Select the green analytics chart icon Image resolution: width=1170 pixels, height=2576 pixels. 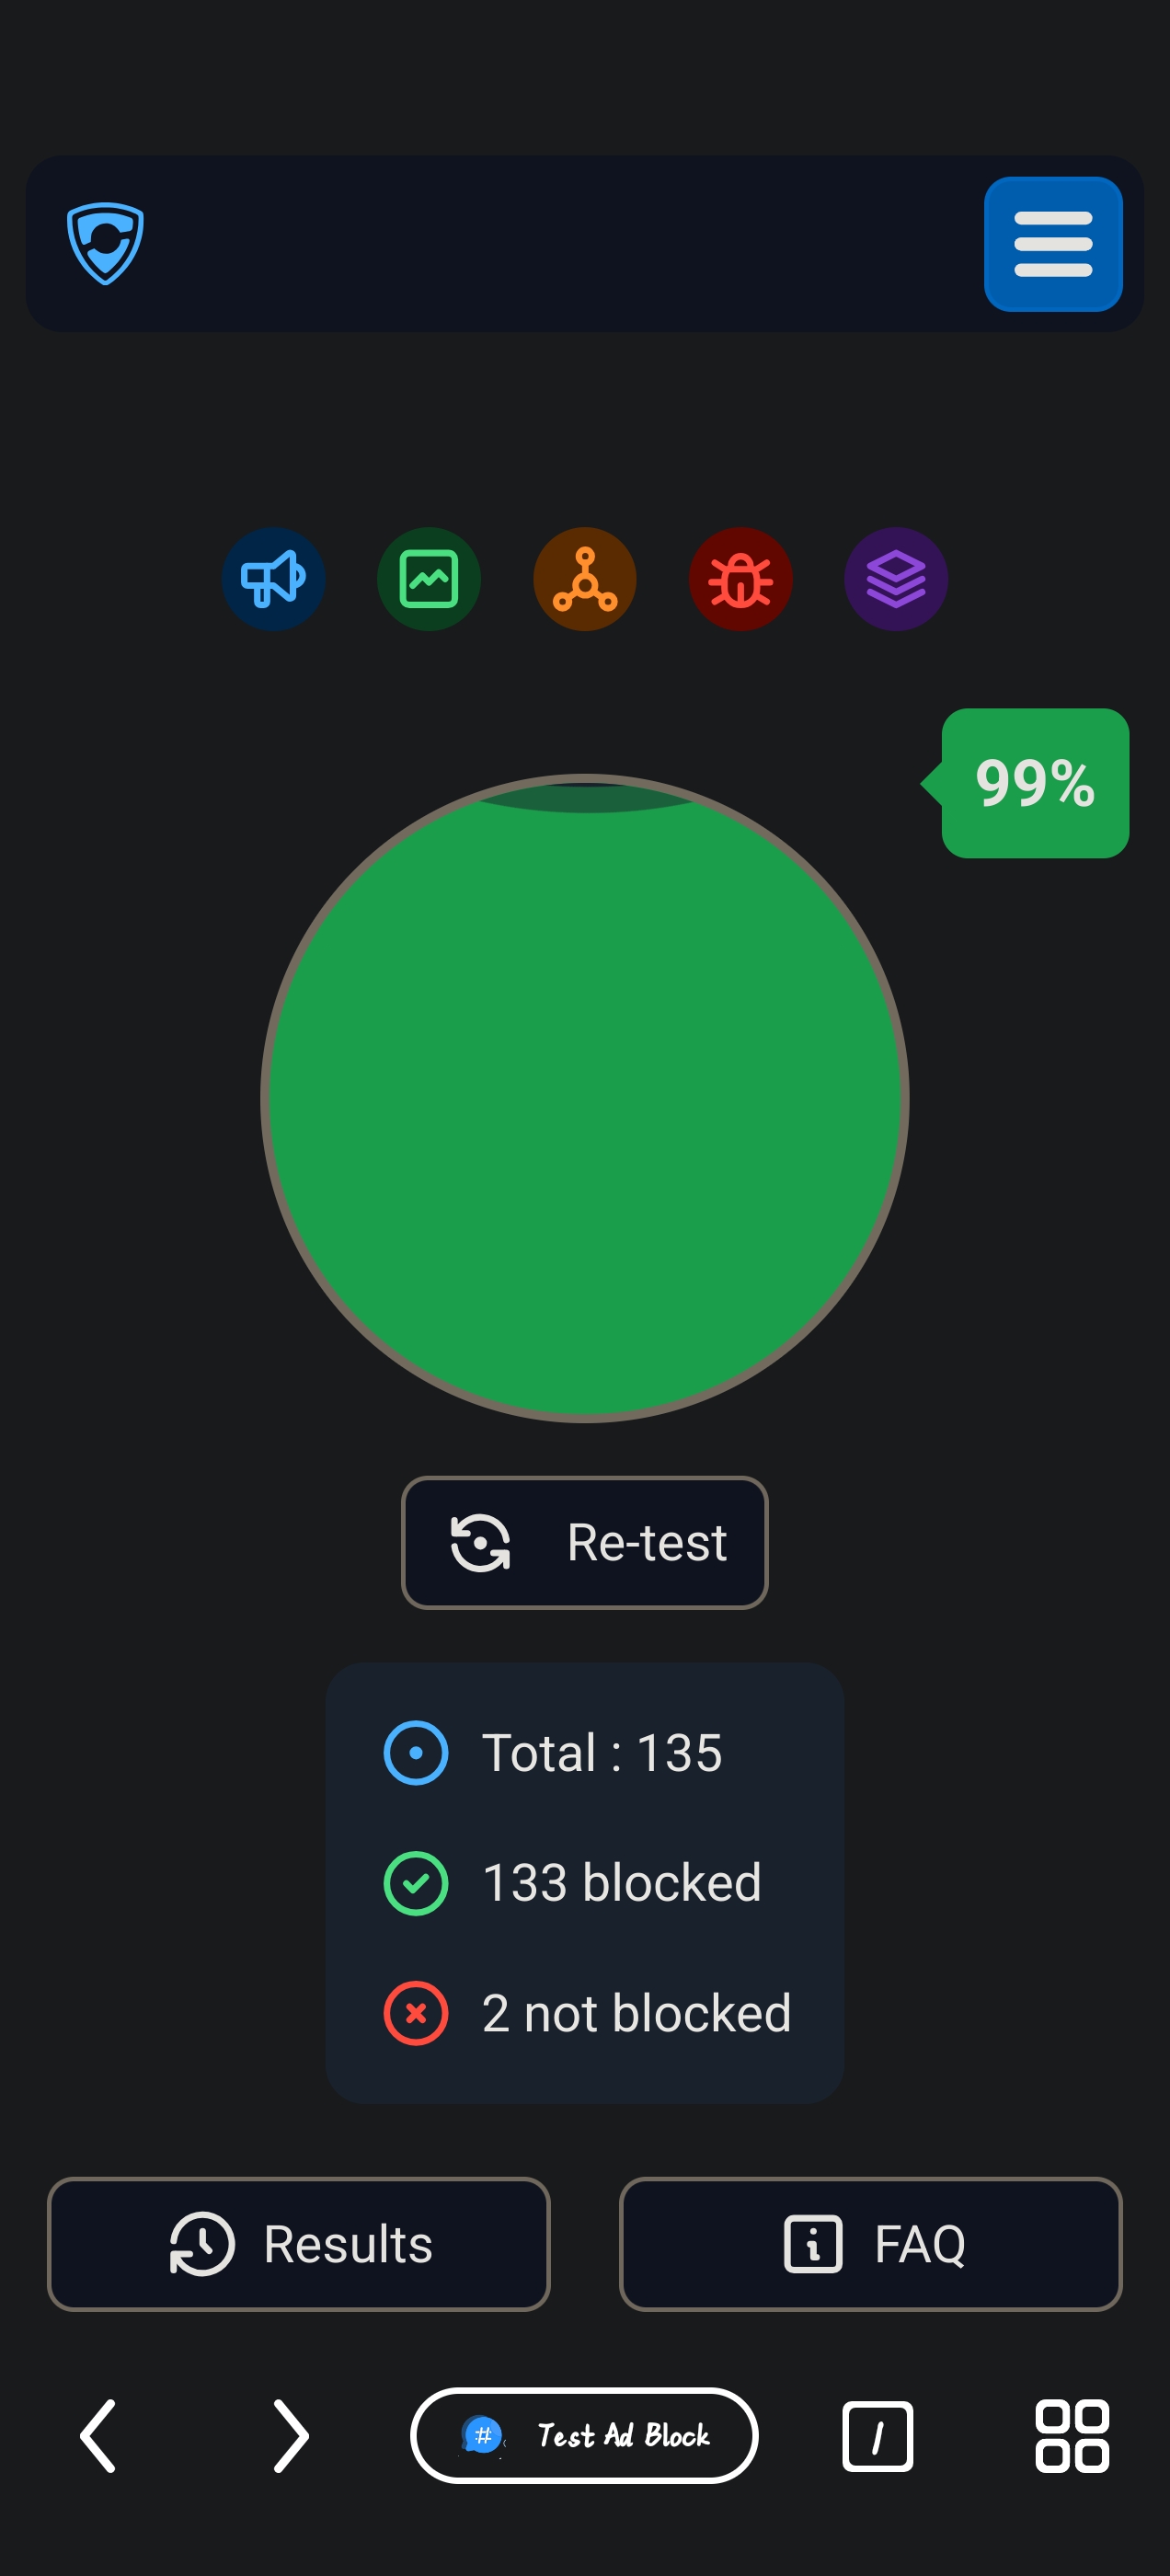(x=429, y=579)
